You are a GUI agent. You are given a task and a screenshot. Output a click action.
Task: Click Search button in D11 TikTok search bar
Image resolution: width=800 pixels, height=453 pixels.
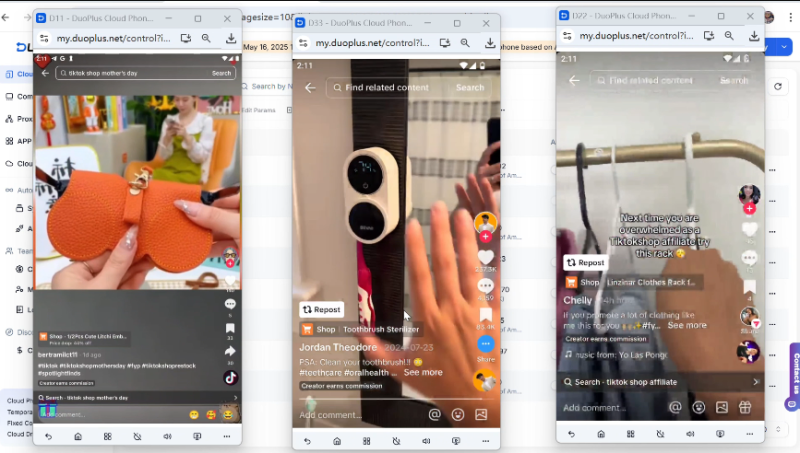pyautogui.click(x=221, y=73)
